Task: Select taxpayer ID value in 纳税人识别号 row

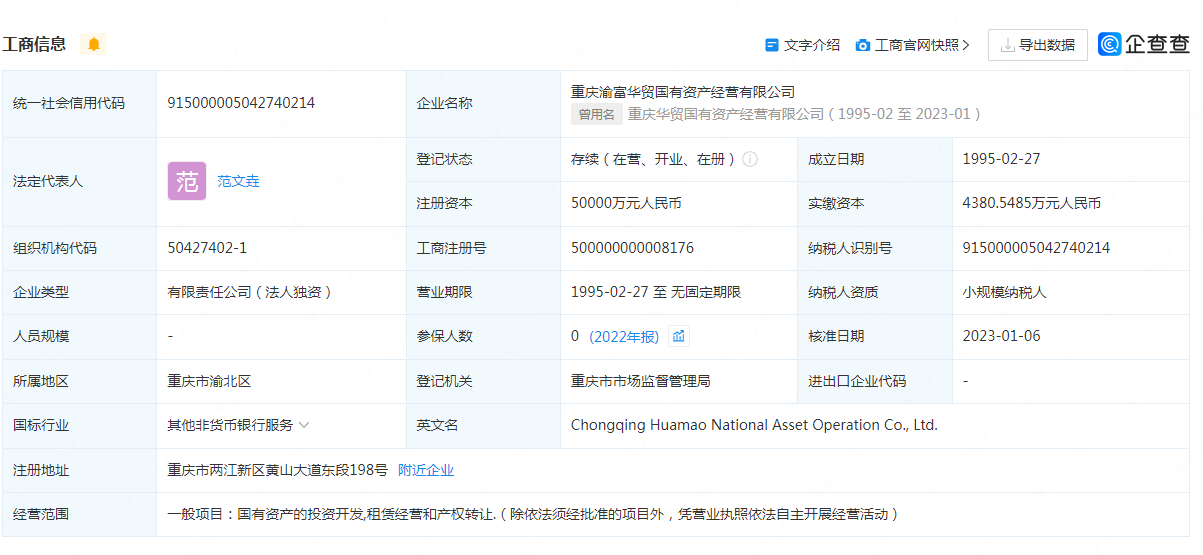Action: coord(1036,248)
